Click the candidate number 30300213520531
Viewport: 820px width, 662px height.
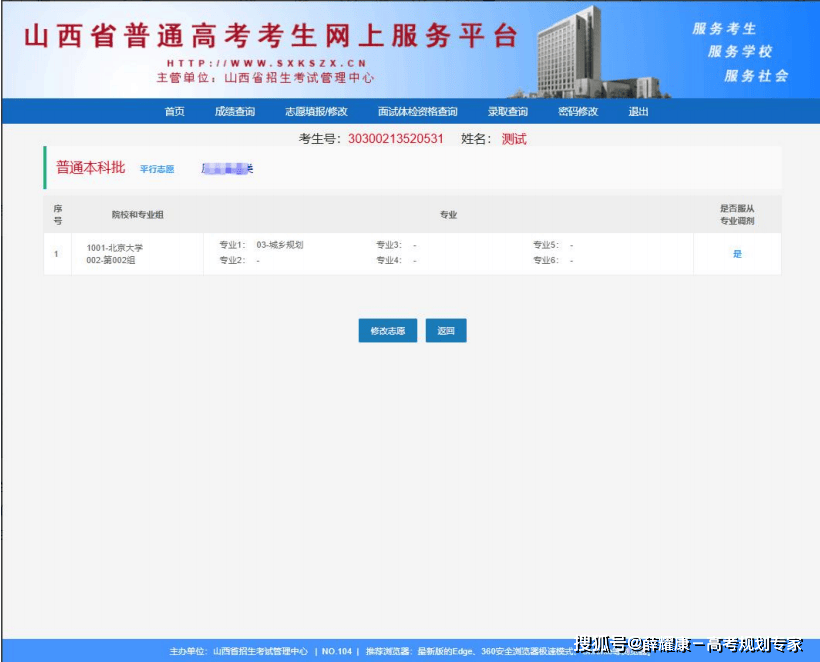[x=395, y=139]
